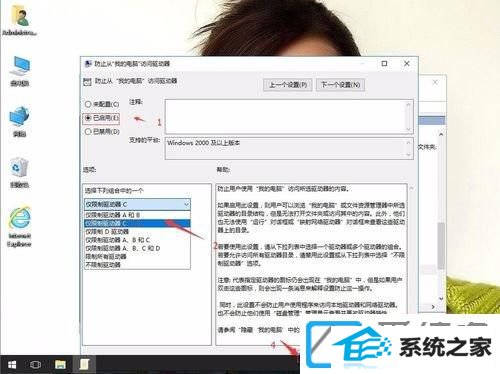Click inside the comment text box
The image size is (500, 374).
coord(286,116)
